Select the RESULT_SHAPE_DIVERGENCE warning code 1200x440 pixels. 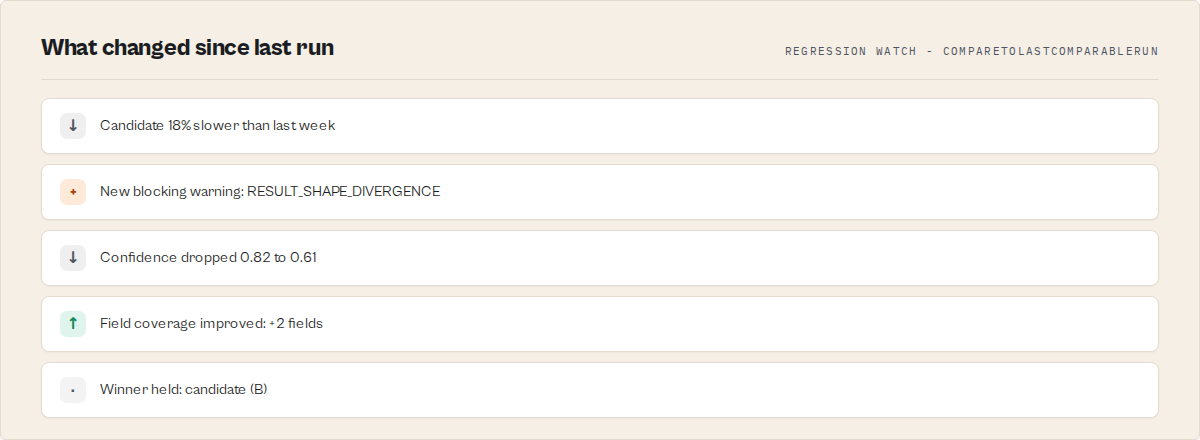coord(344,192)
